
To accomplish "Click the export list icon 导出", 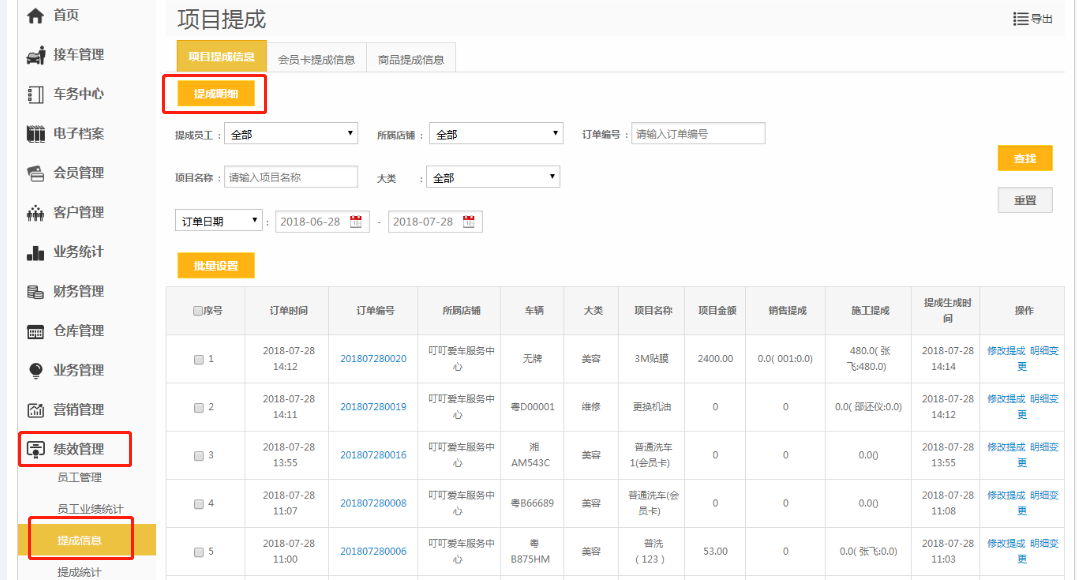I will [1021, 19].
